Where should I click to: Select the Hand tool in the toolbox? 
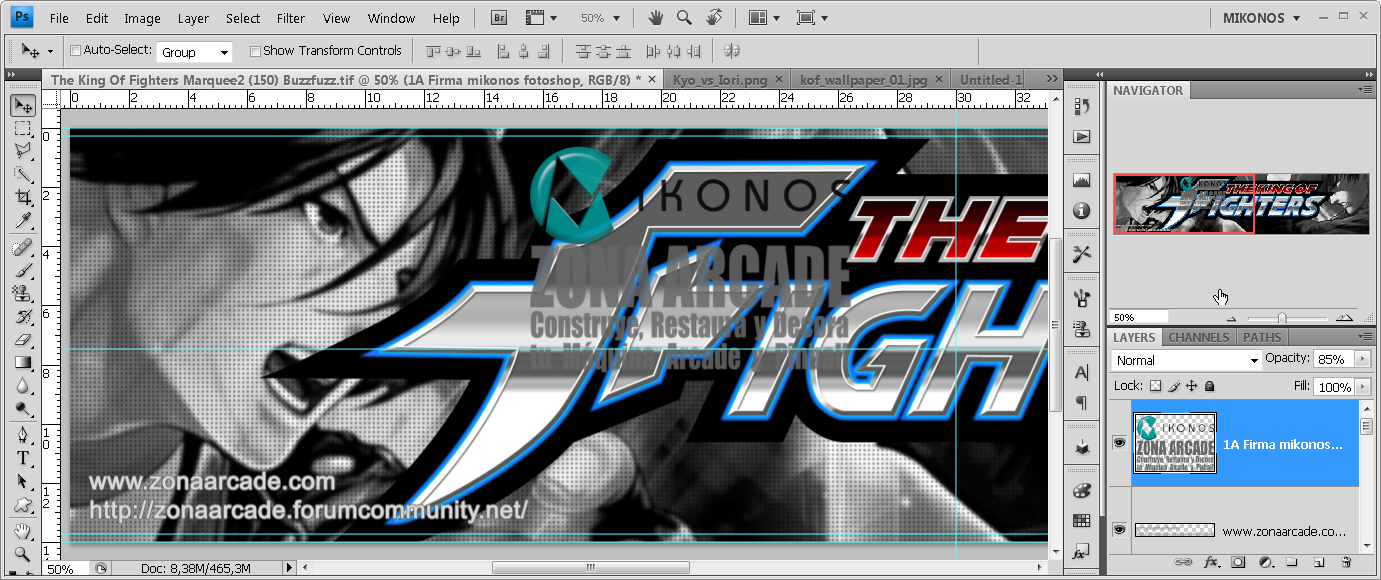(22, 531)
